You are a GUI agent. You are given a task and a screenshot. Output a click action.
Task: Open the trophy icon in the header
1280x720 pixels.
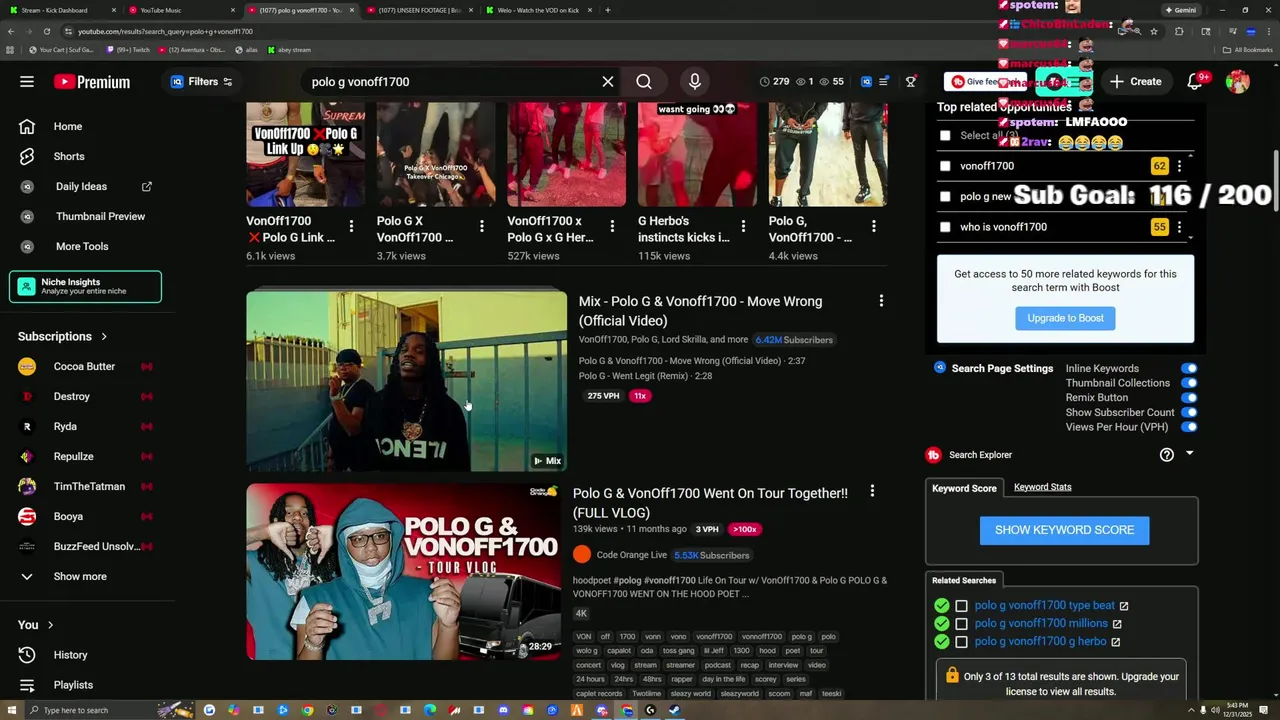tap(911, 82)
